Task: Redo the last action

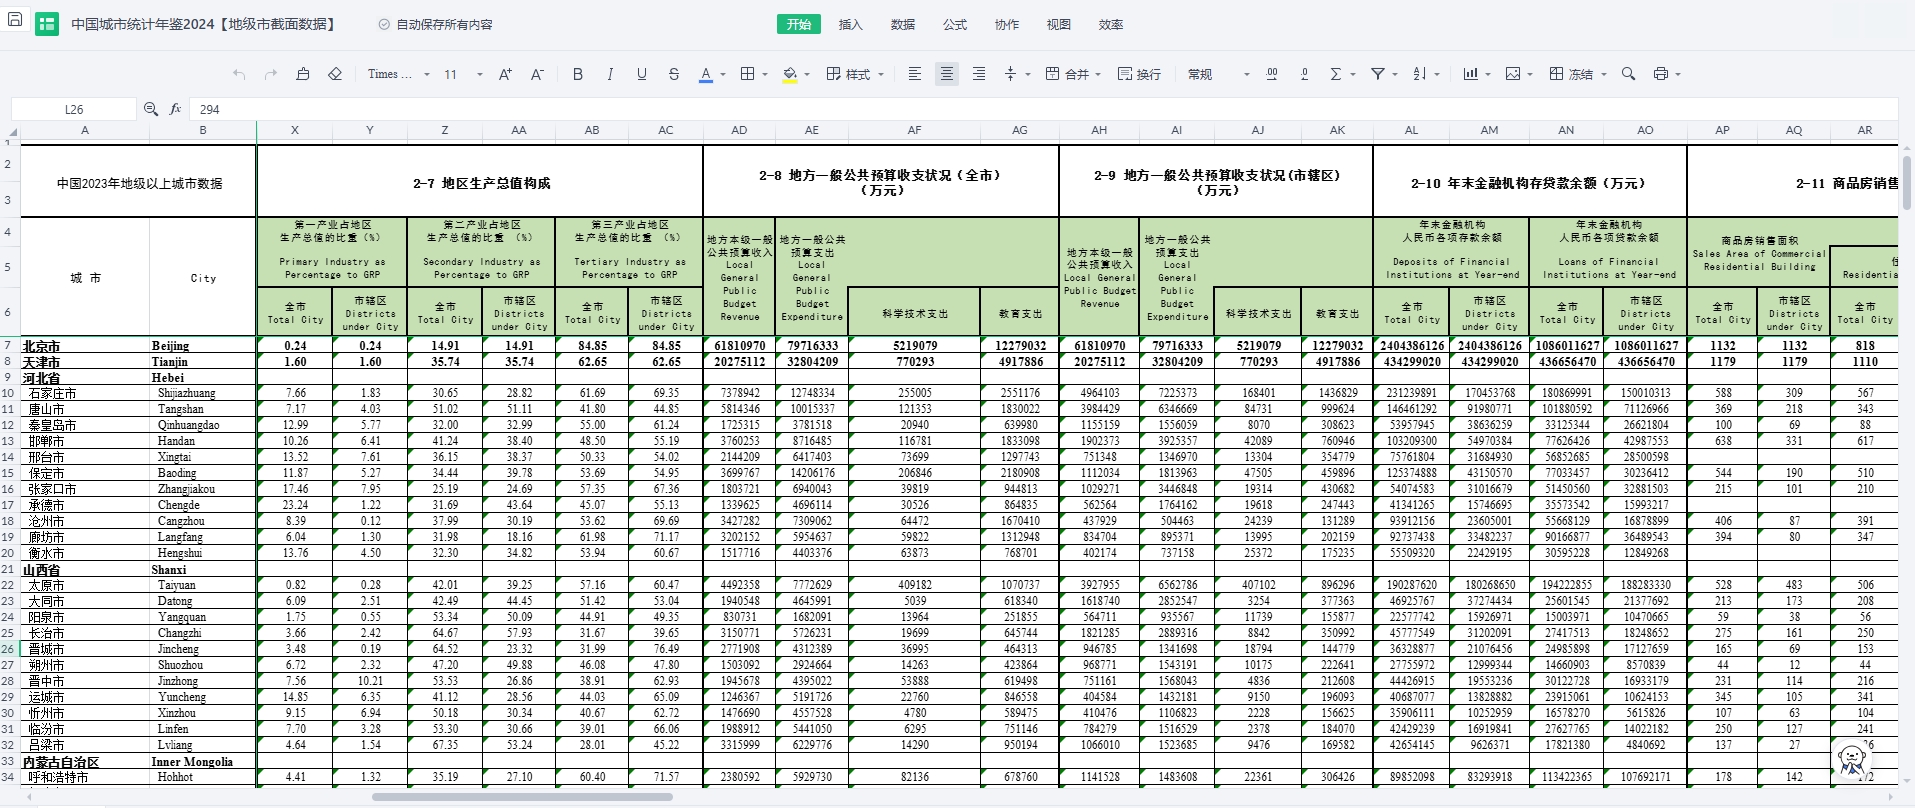Action: point(271,74)
